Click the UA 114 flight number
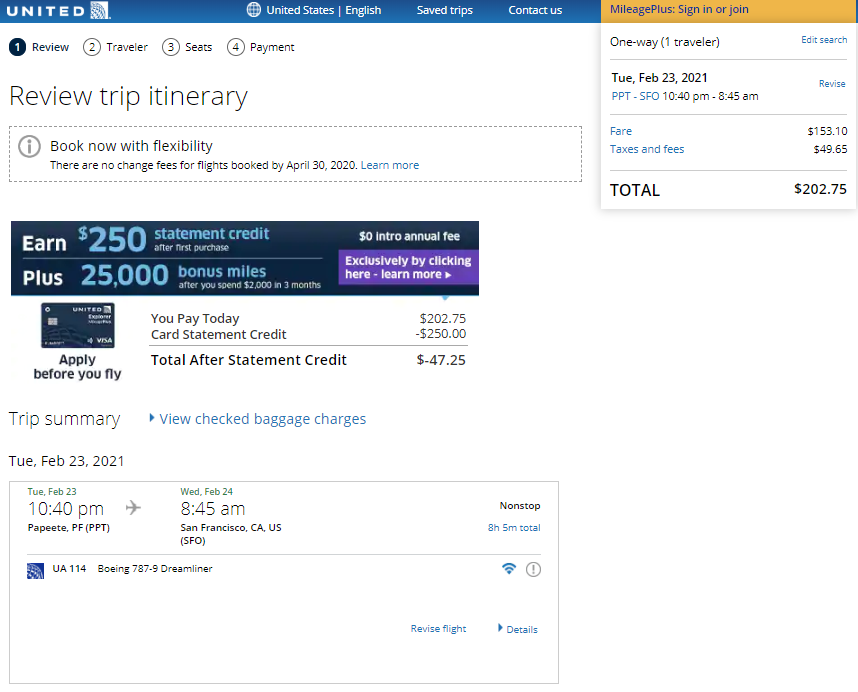 tap(69, 568)
